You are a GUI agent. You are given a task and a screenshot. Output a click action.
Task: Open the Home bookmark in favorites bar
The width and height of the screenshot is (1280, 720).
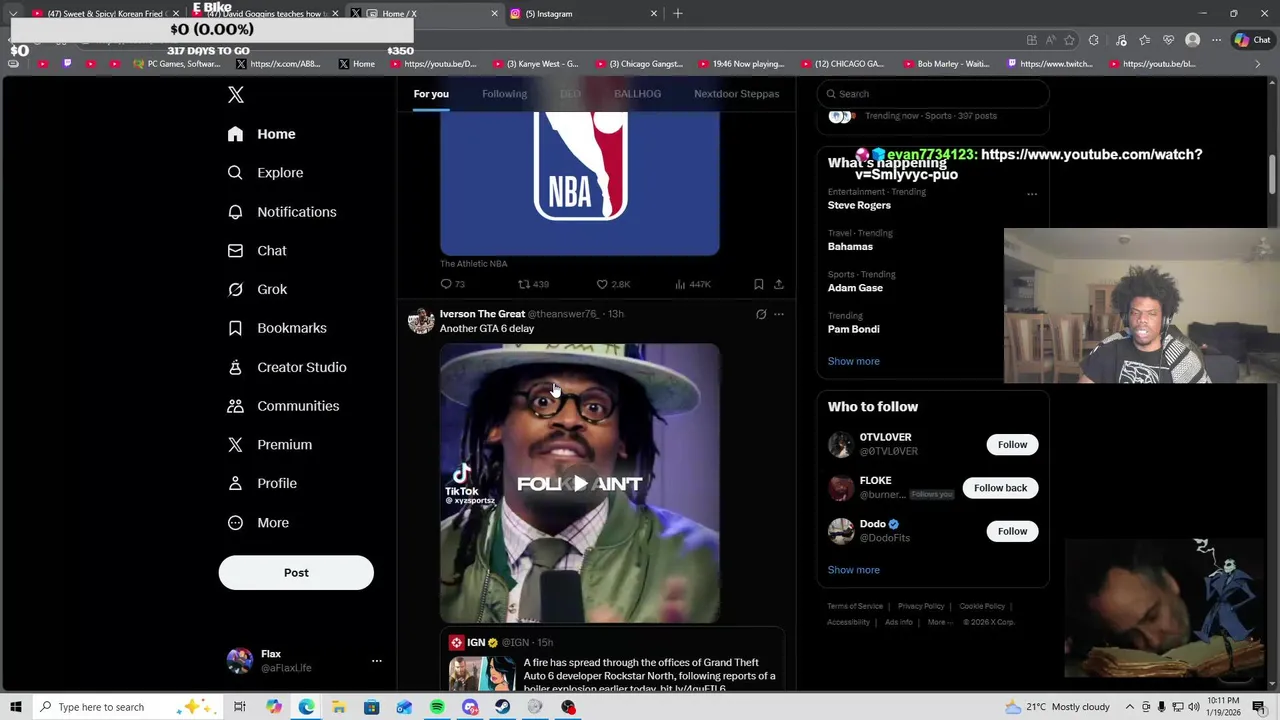pyautogui.click(x=357, y=64)
